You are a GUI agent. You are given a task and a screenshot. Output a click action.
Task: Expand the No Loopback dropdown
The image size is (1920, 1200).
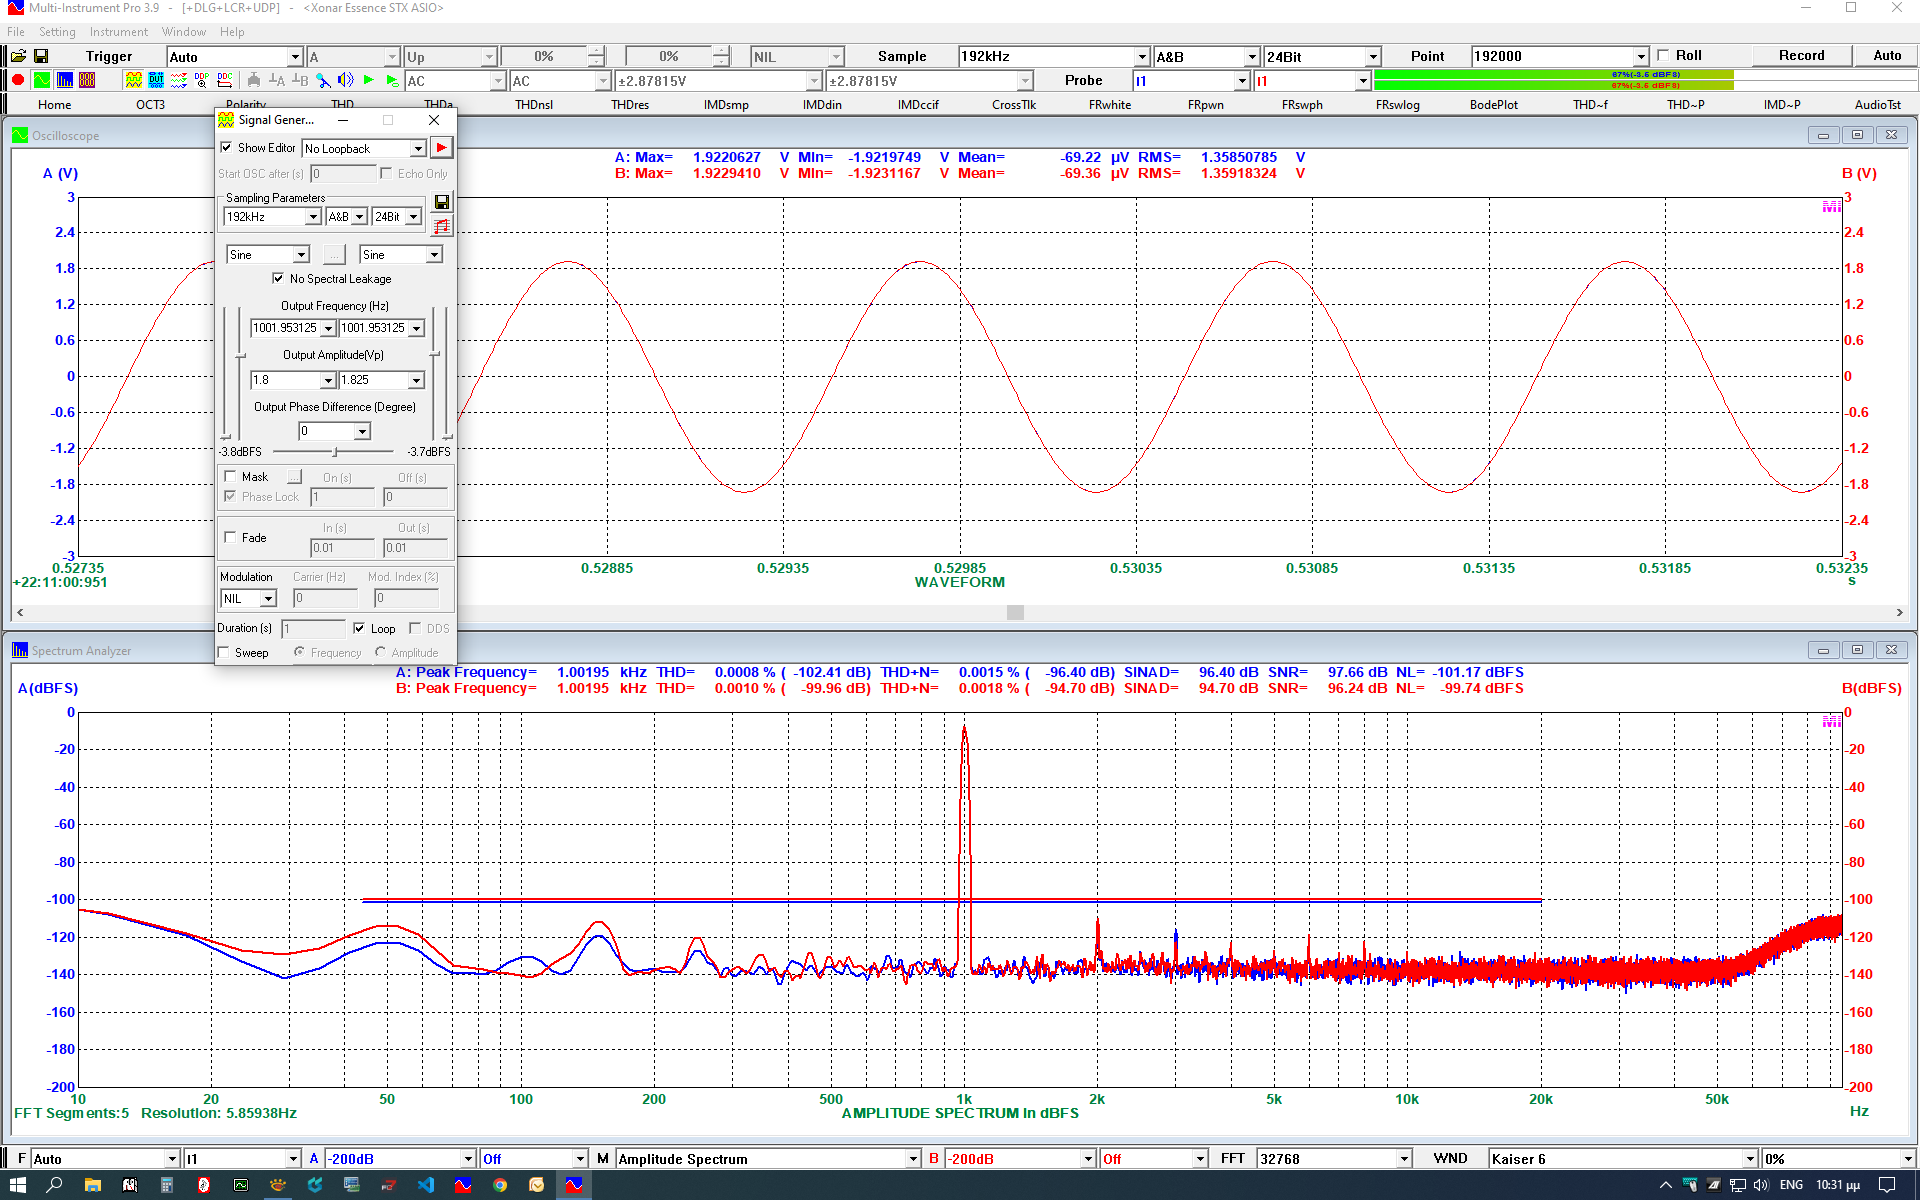pyautogui.click(x=418, y=149)
